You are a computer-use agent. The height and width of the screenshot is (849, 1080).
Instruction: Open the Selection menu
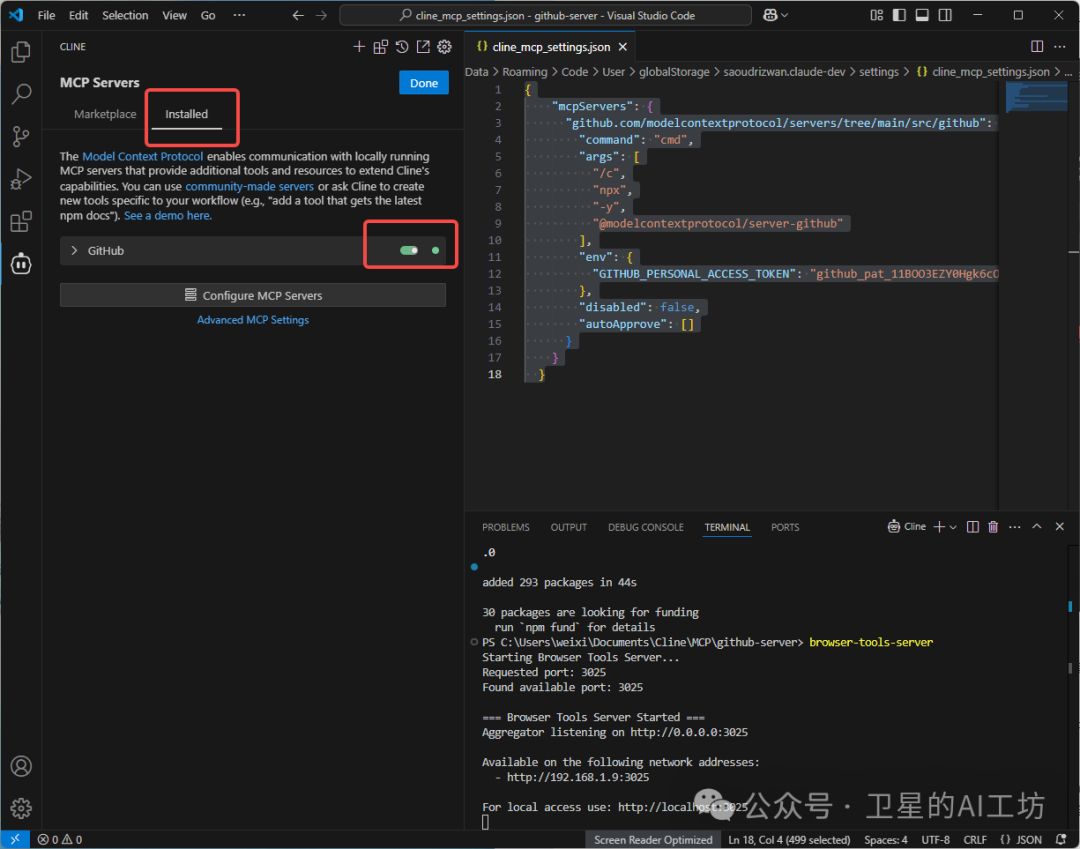click(x=125, y=15)
